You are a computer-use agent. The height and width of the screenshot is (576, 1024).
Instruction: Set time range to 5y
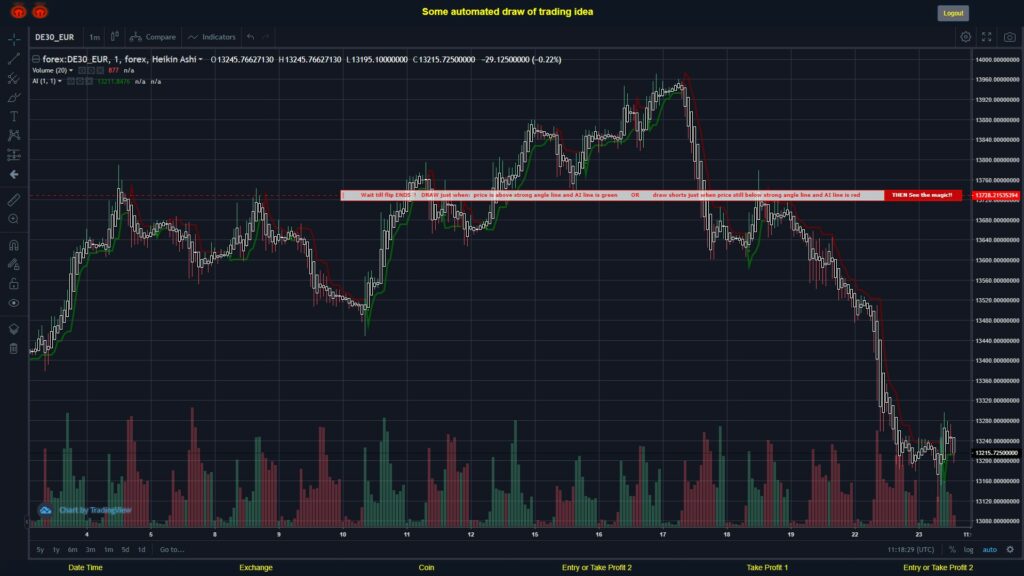point(40,550)
